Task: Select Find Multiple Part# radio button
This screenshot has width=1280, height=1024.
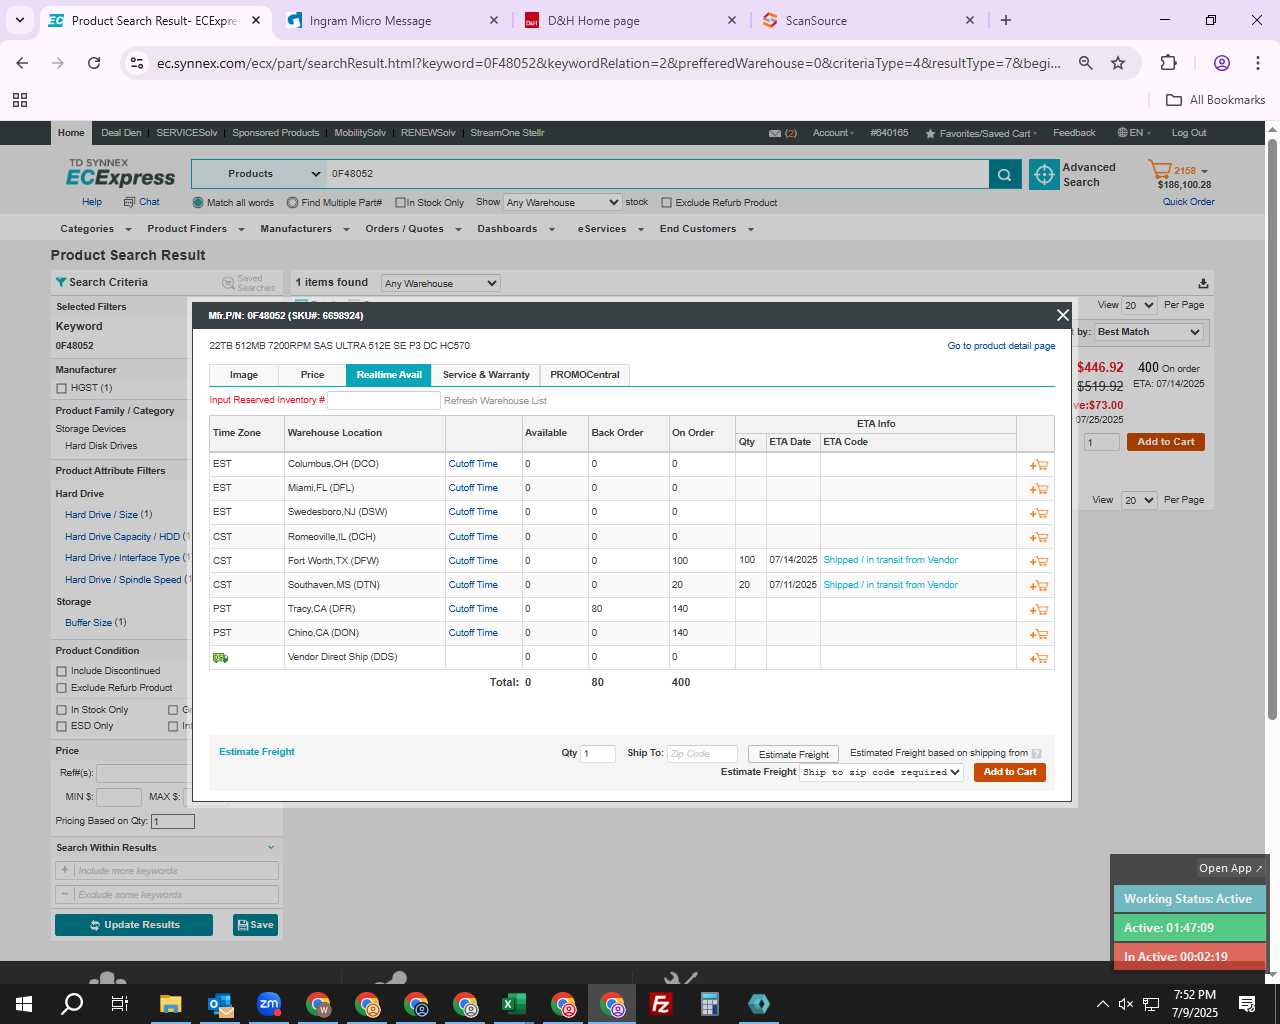Action: pos(292,203)
